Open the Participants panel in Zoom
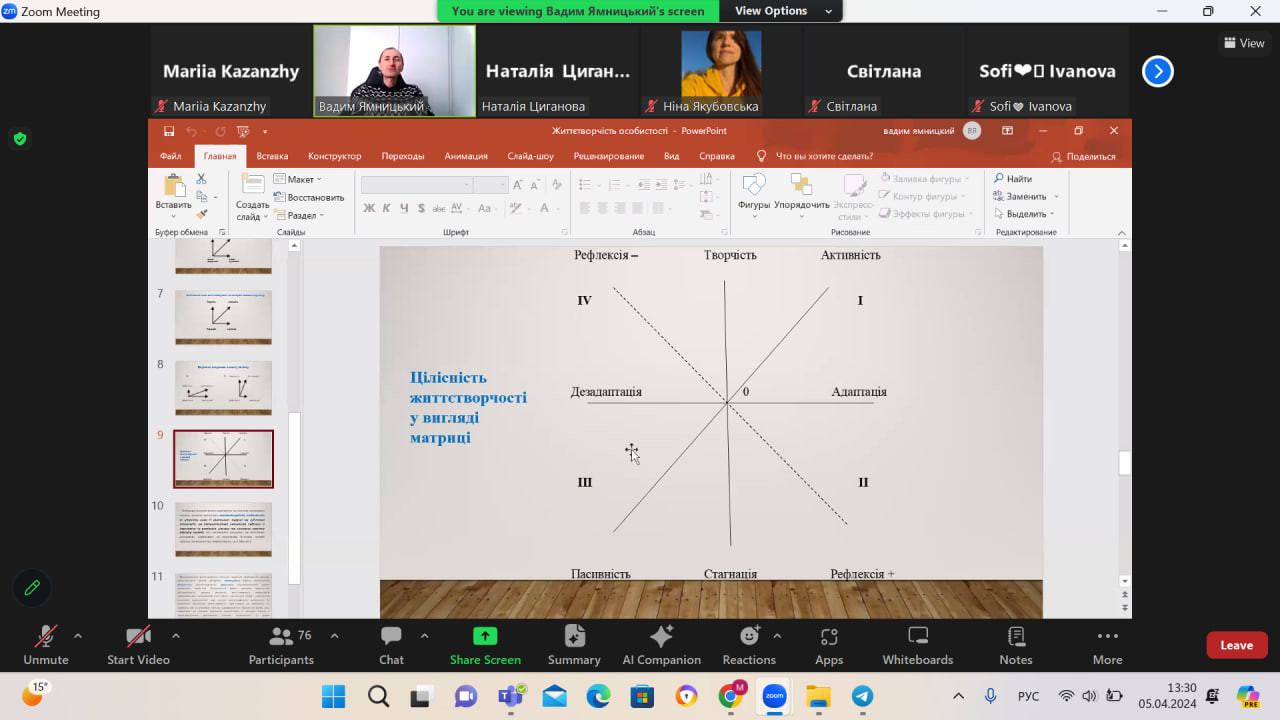This screenshot has width=1280, height=720. [x=281, y=645]
